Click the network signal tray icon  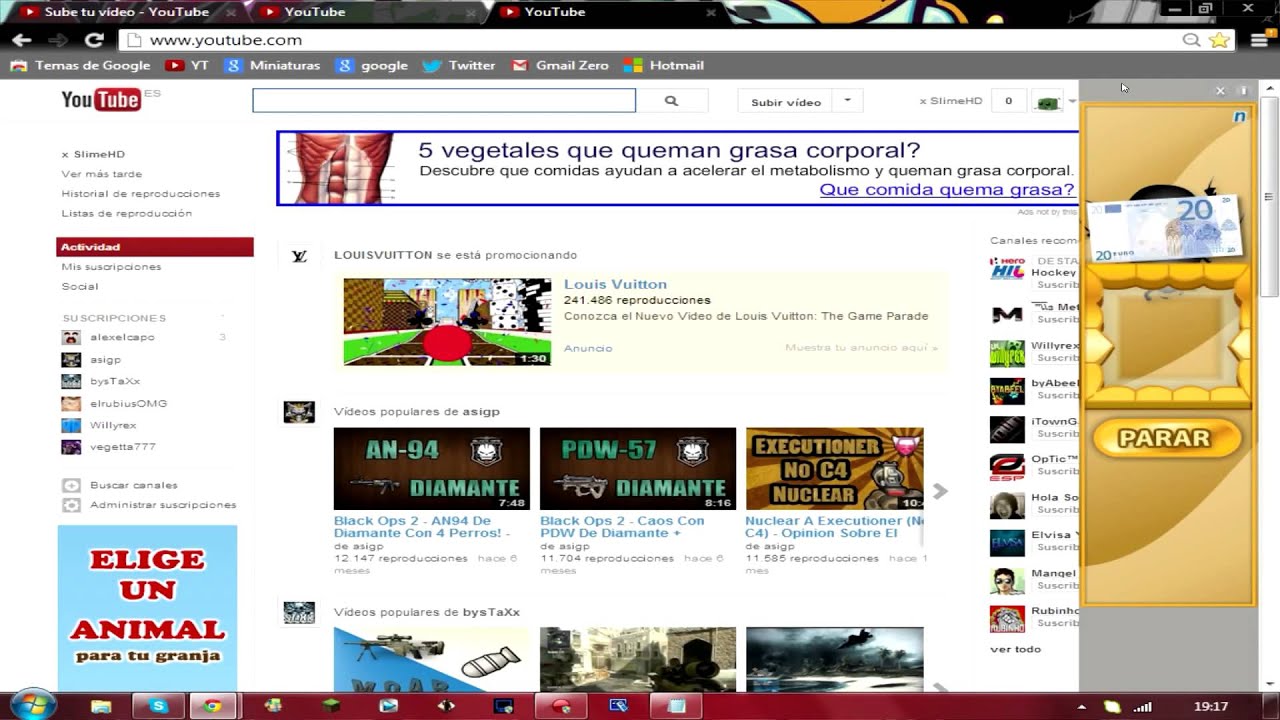tap(1143, 707)
